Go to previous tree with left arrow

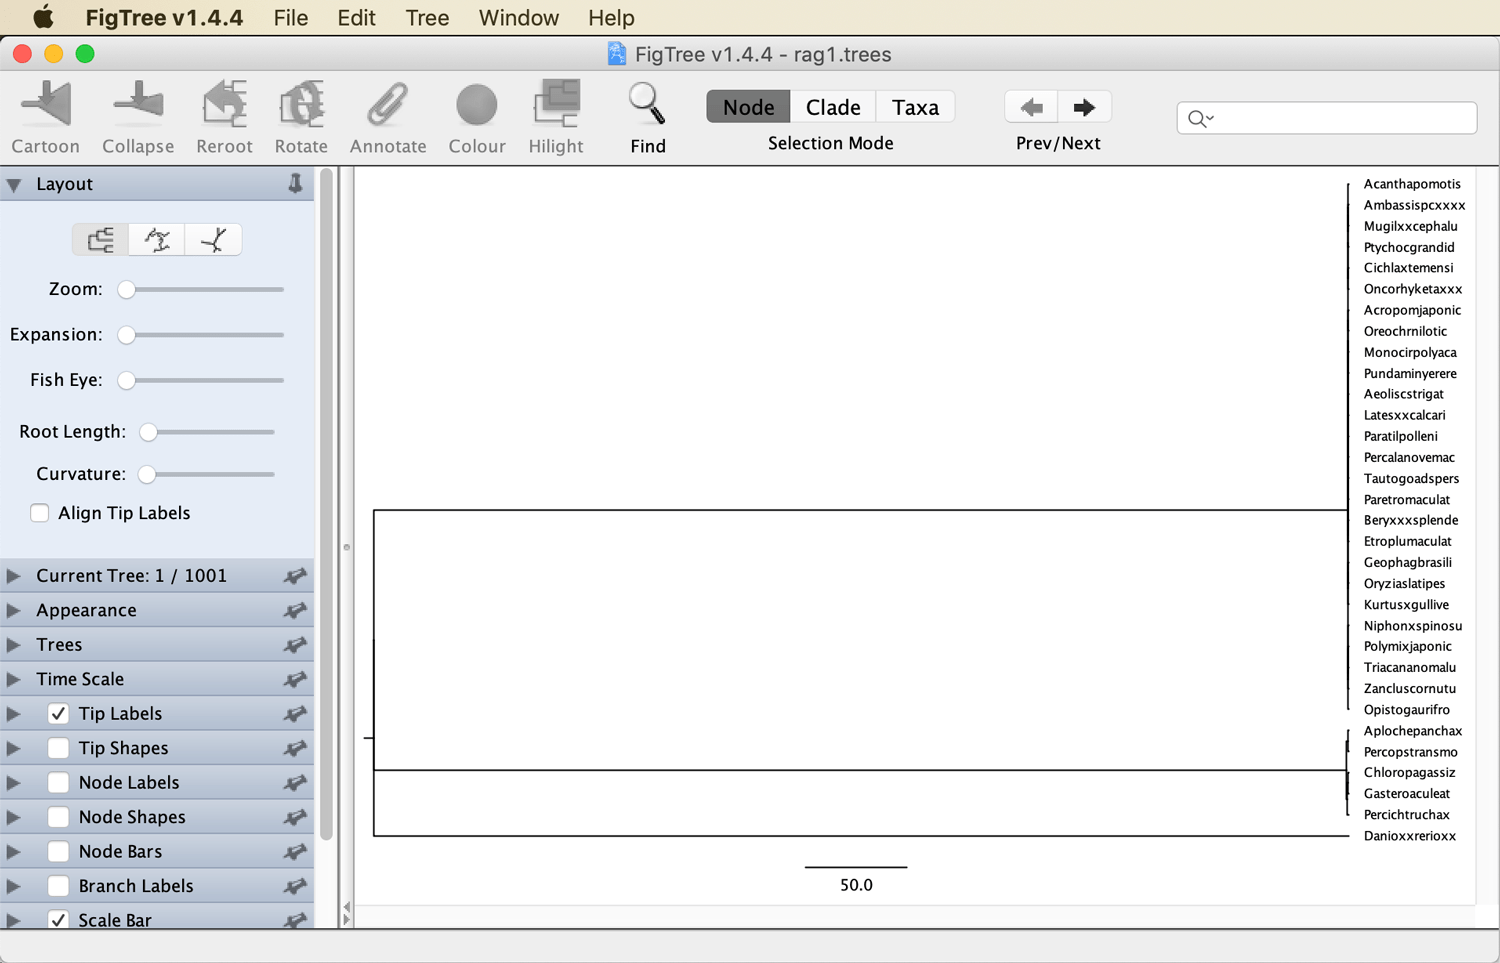(x=1031, y=107)
